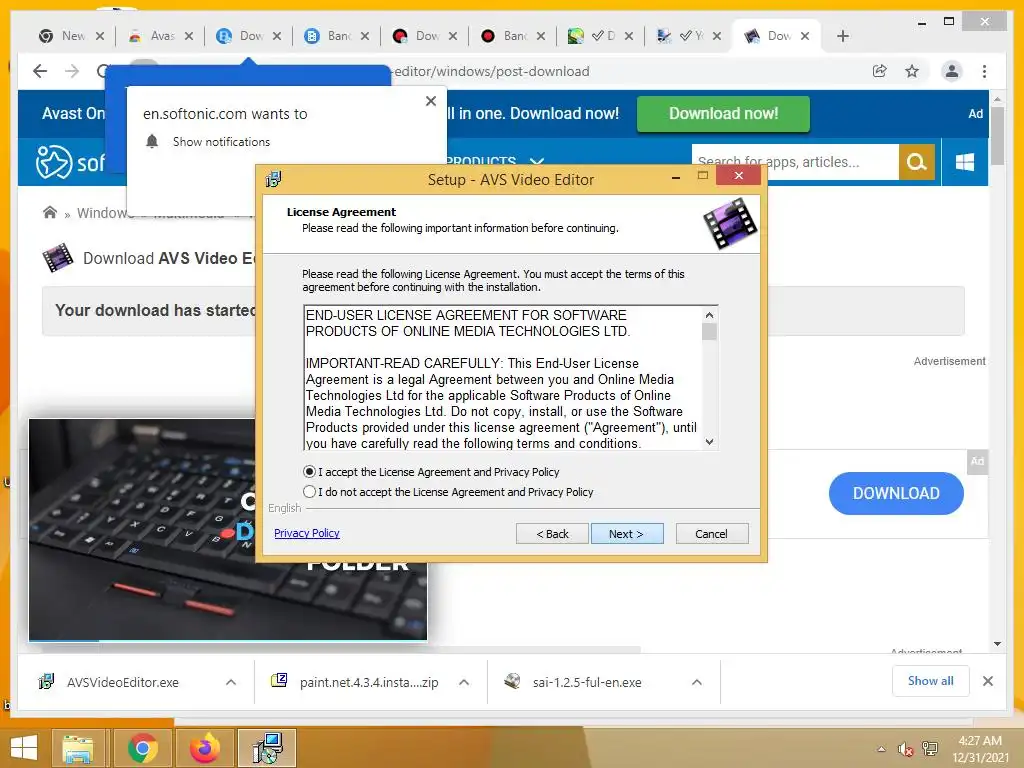This screenshot has height=768, width=1024.
Task: Expand the PRODUCTS menu chevron
Action: [537, 161]
